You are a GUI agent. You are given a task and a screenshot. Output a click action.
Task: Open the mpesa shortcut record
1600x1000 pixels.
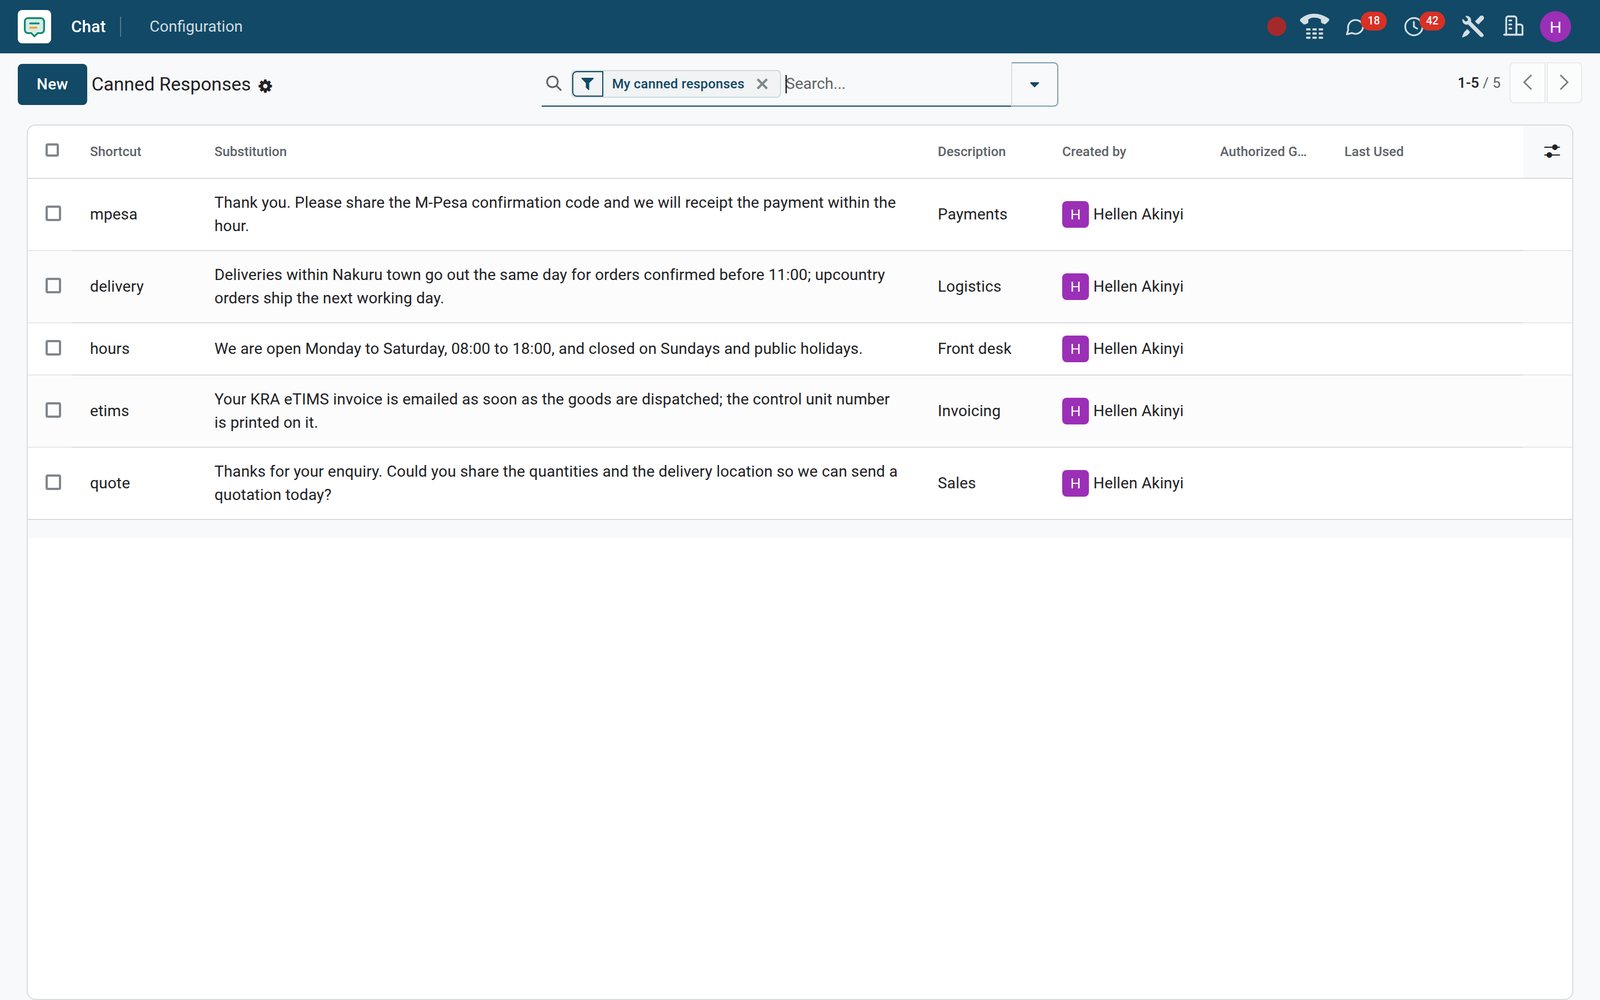point(114,214)
